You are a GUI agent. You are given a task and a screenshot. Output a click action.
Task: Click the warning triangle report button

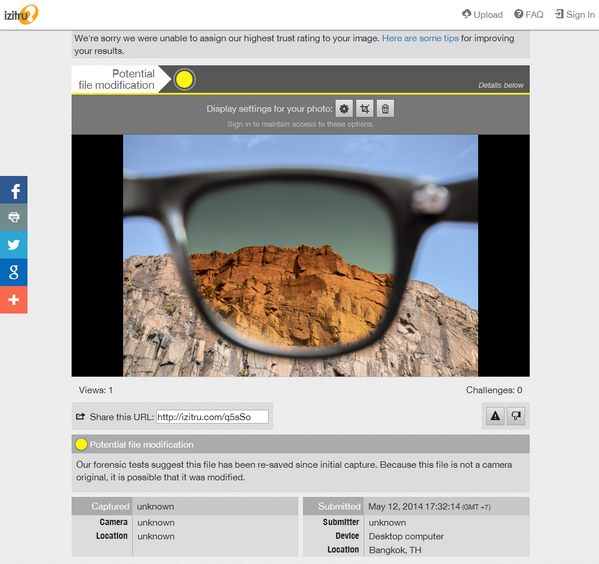[495, 416]
